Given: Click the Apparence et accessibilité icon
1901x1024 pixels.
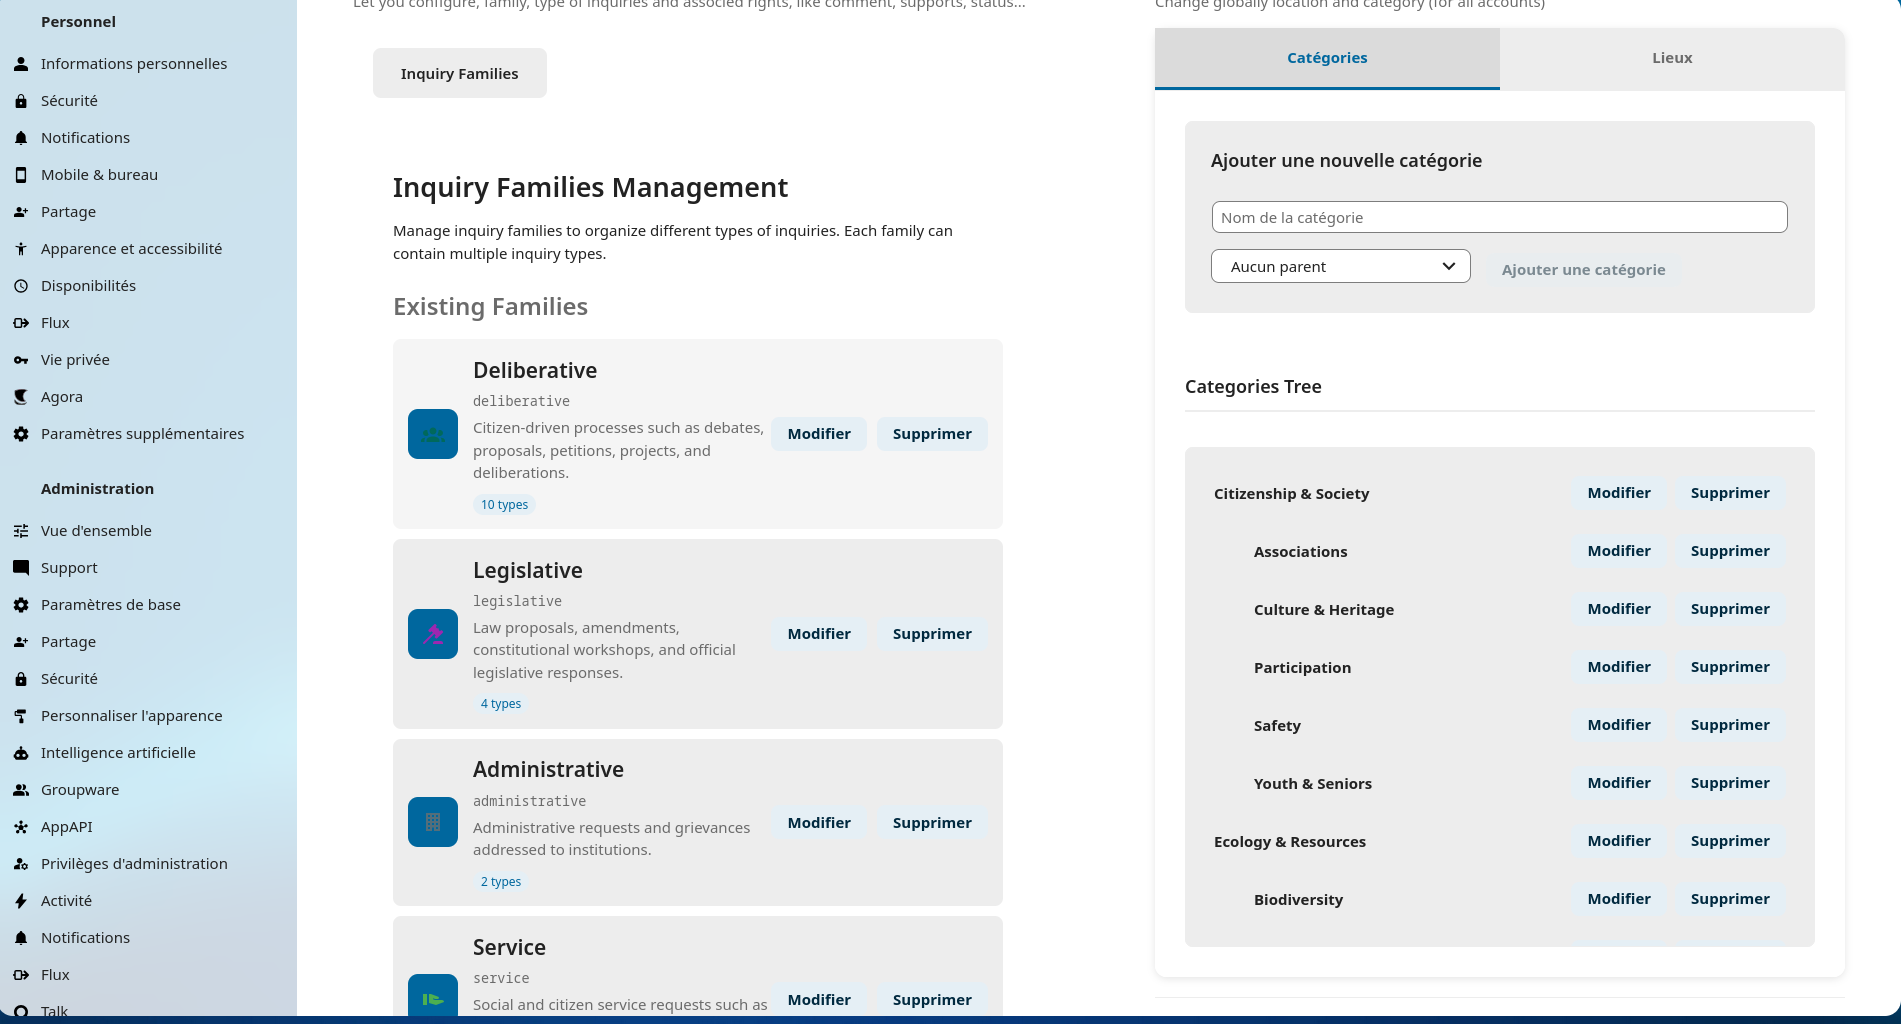Looking at the screenshot, I should click(21, 249).
